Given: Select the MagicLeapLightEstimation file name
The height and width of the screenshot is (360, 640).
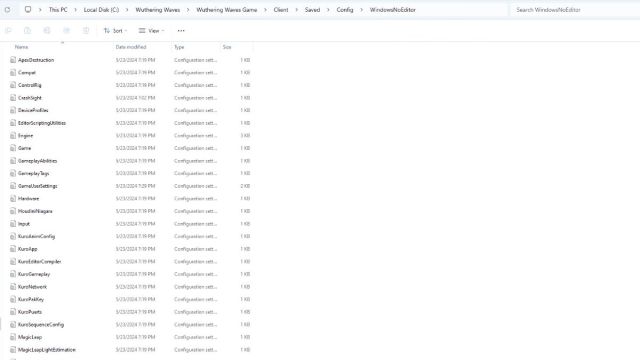Looking at the screenshot, I should tap(47, 350).
